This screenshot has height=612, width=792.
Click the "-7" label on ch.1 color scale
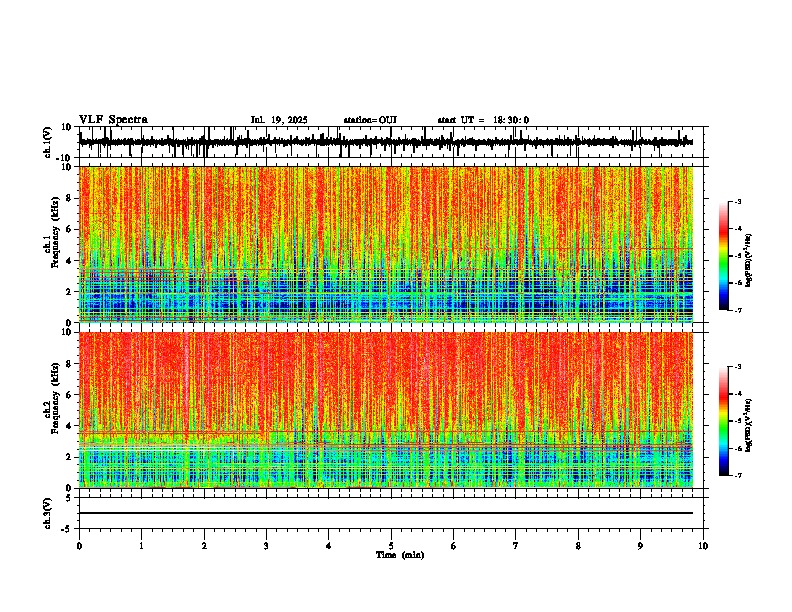[738, 310]
